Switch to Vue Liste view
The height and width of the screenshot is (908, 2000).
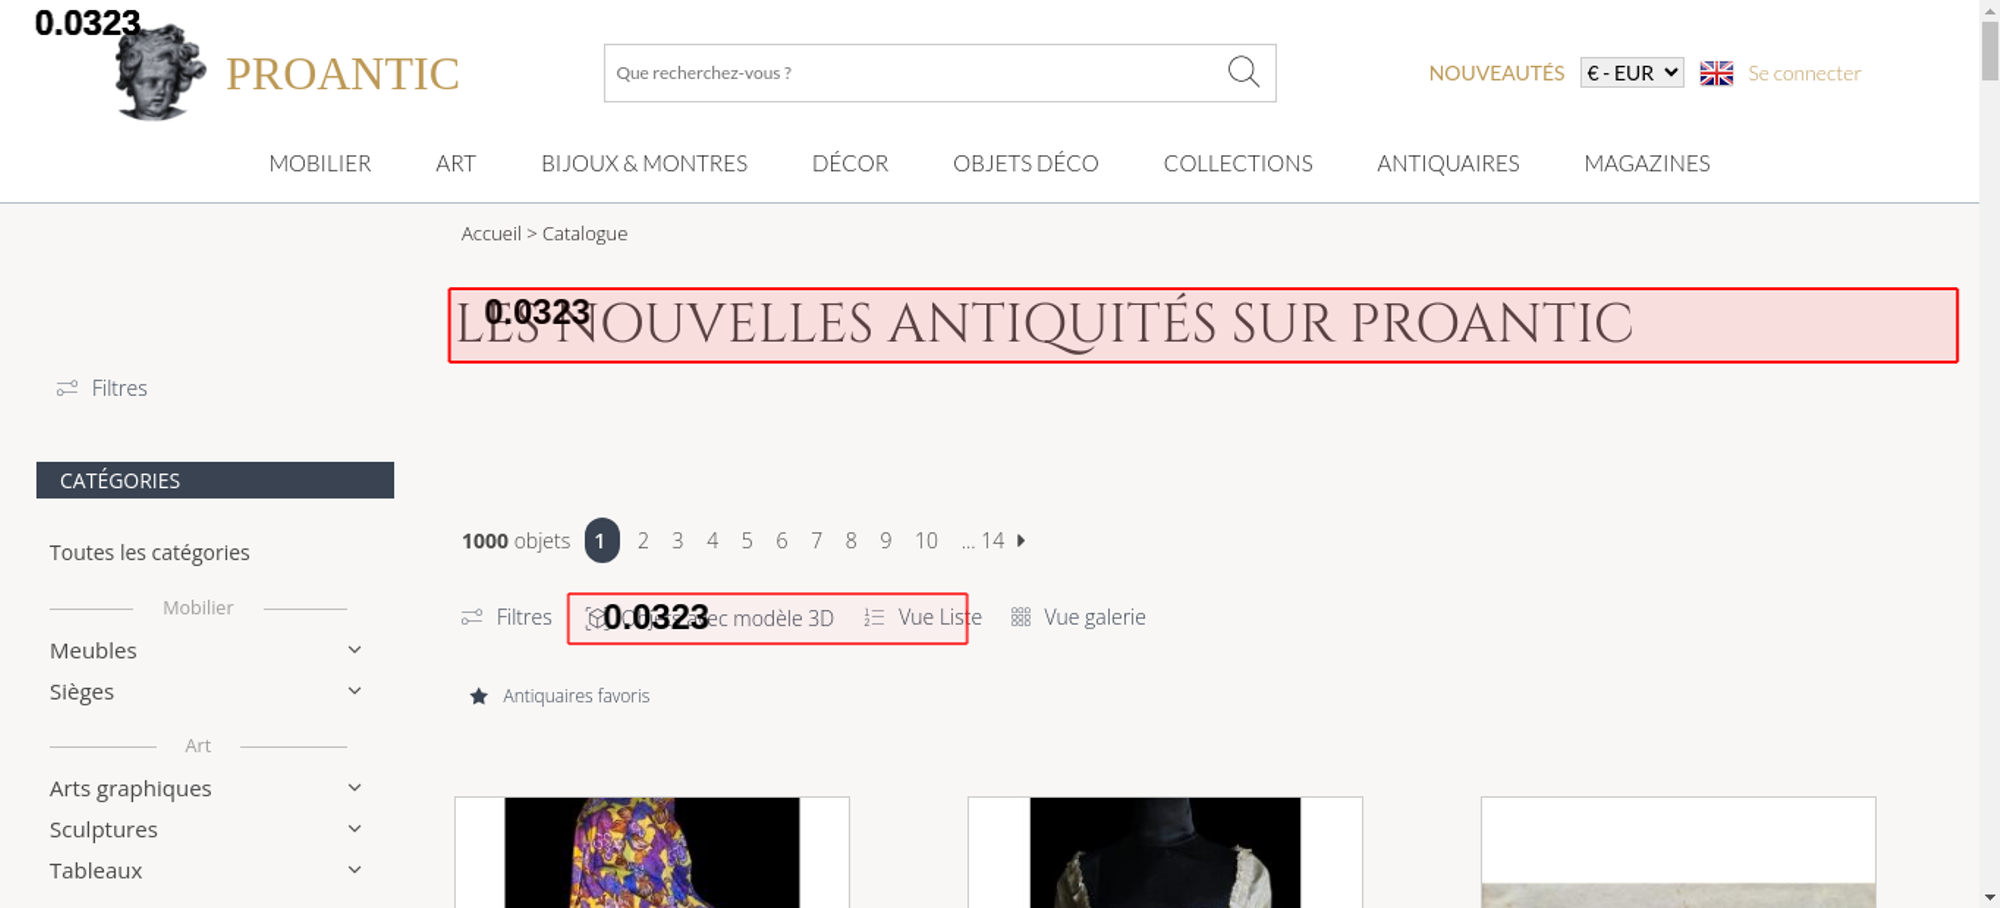click(922, 617)
